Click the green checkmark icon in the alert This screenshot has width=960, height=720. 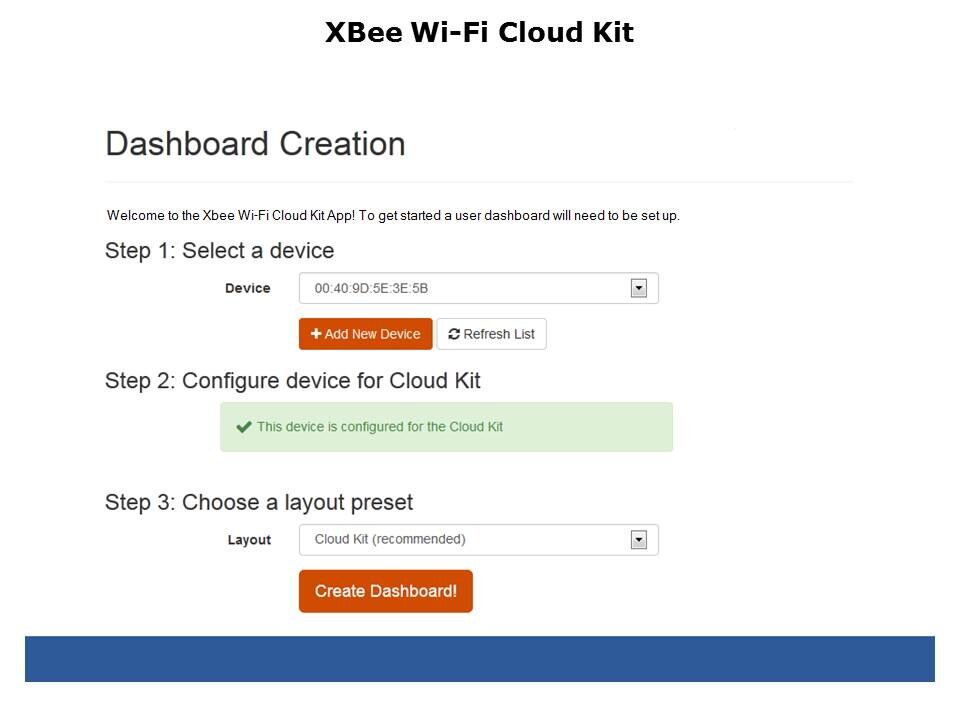pos(244,427)
